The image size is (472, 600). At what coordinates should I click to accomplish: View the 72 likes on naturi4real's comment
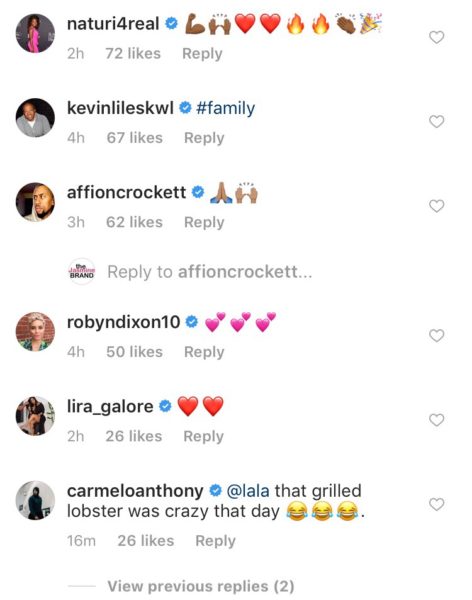(133, 54)
